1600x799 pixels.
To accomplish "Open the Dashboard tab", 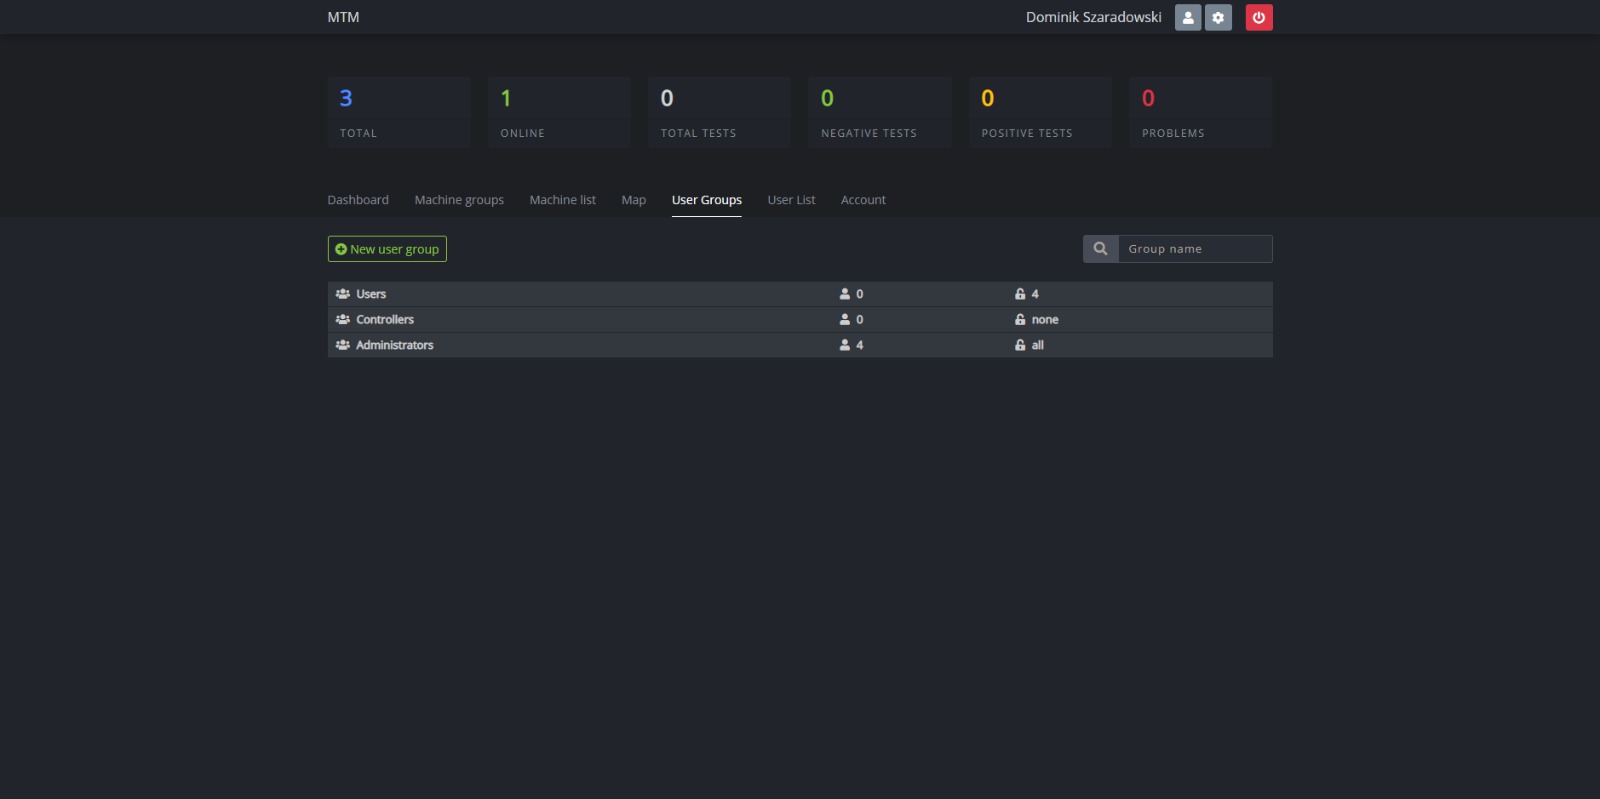I will pos(358,200).
